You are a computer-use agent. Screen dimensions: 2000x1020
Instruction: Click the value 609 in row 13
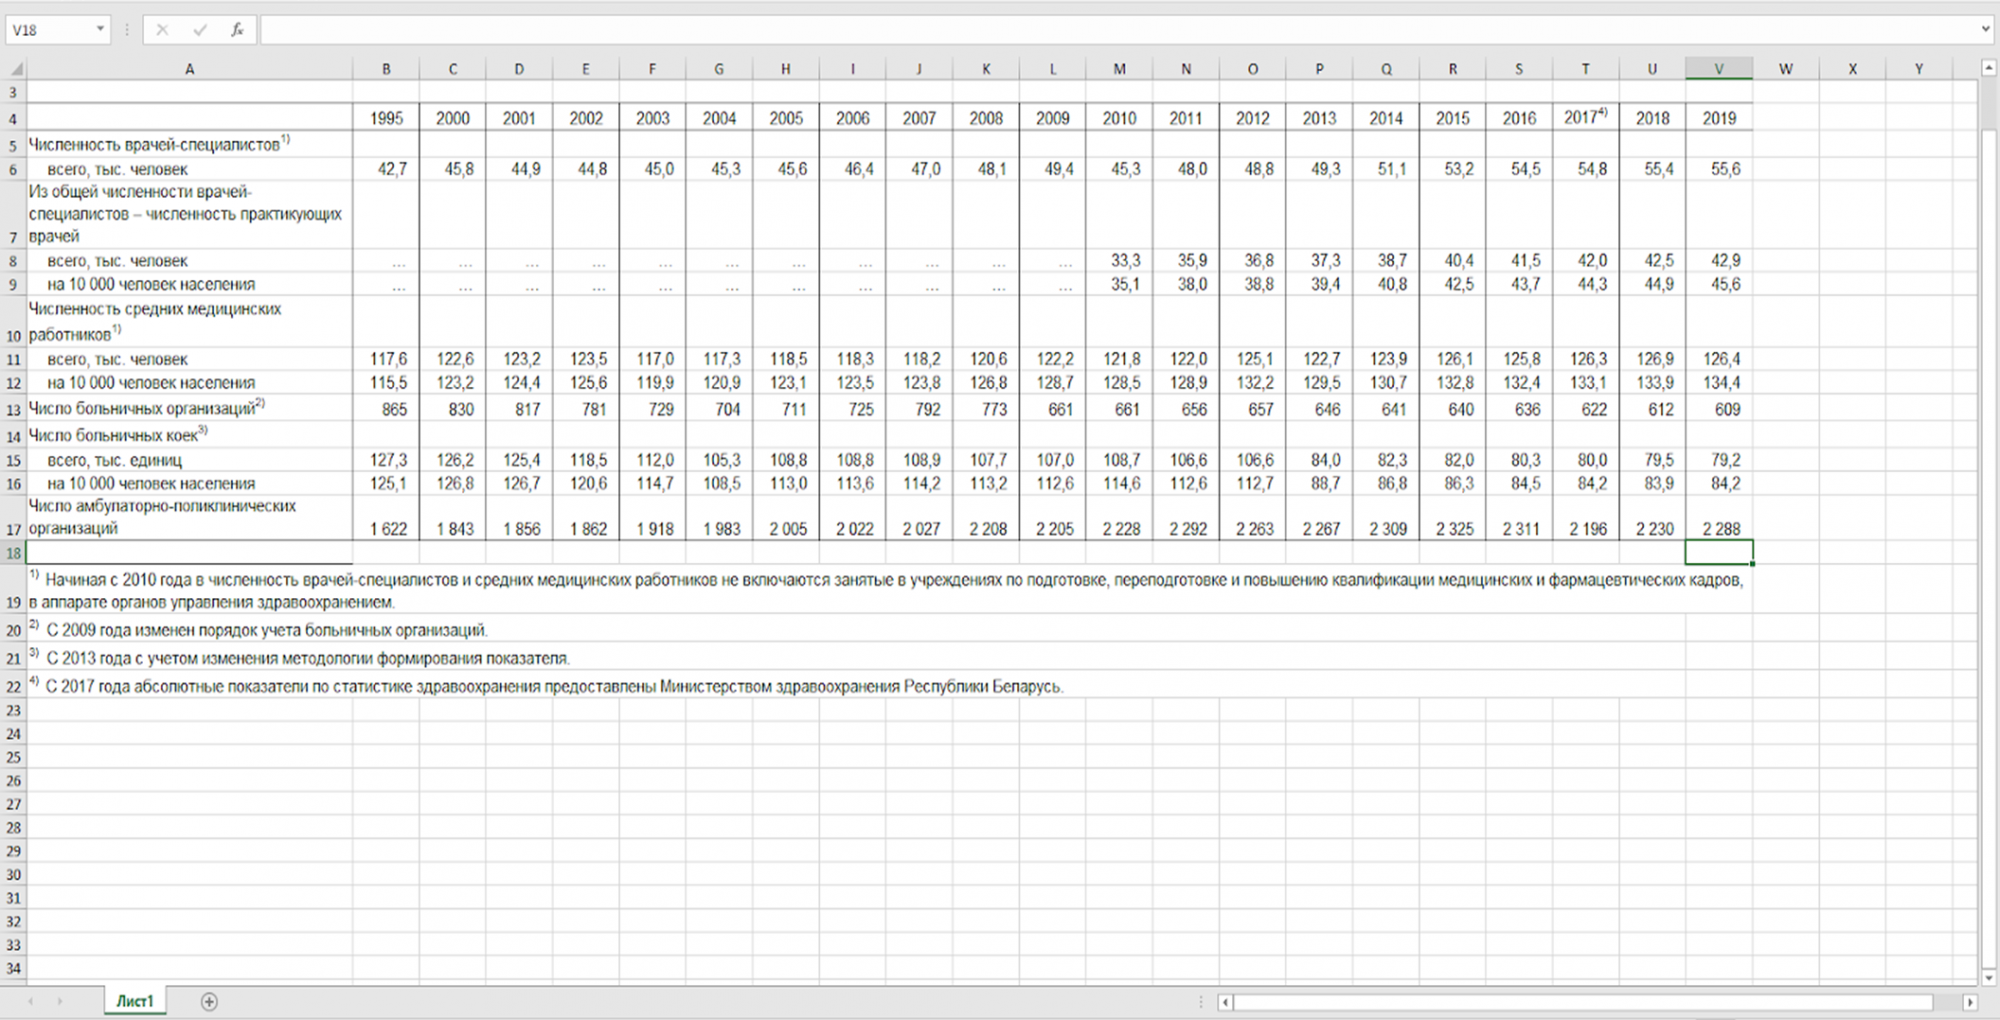click(x=1727, y=409)
